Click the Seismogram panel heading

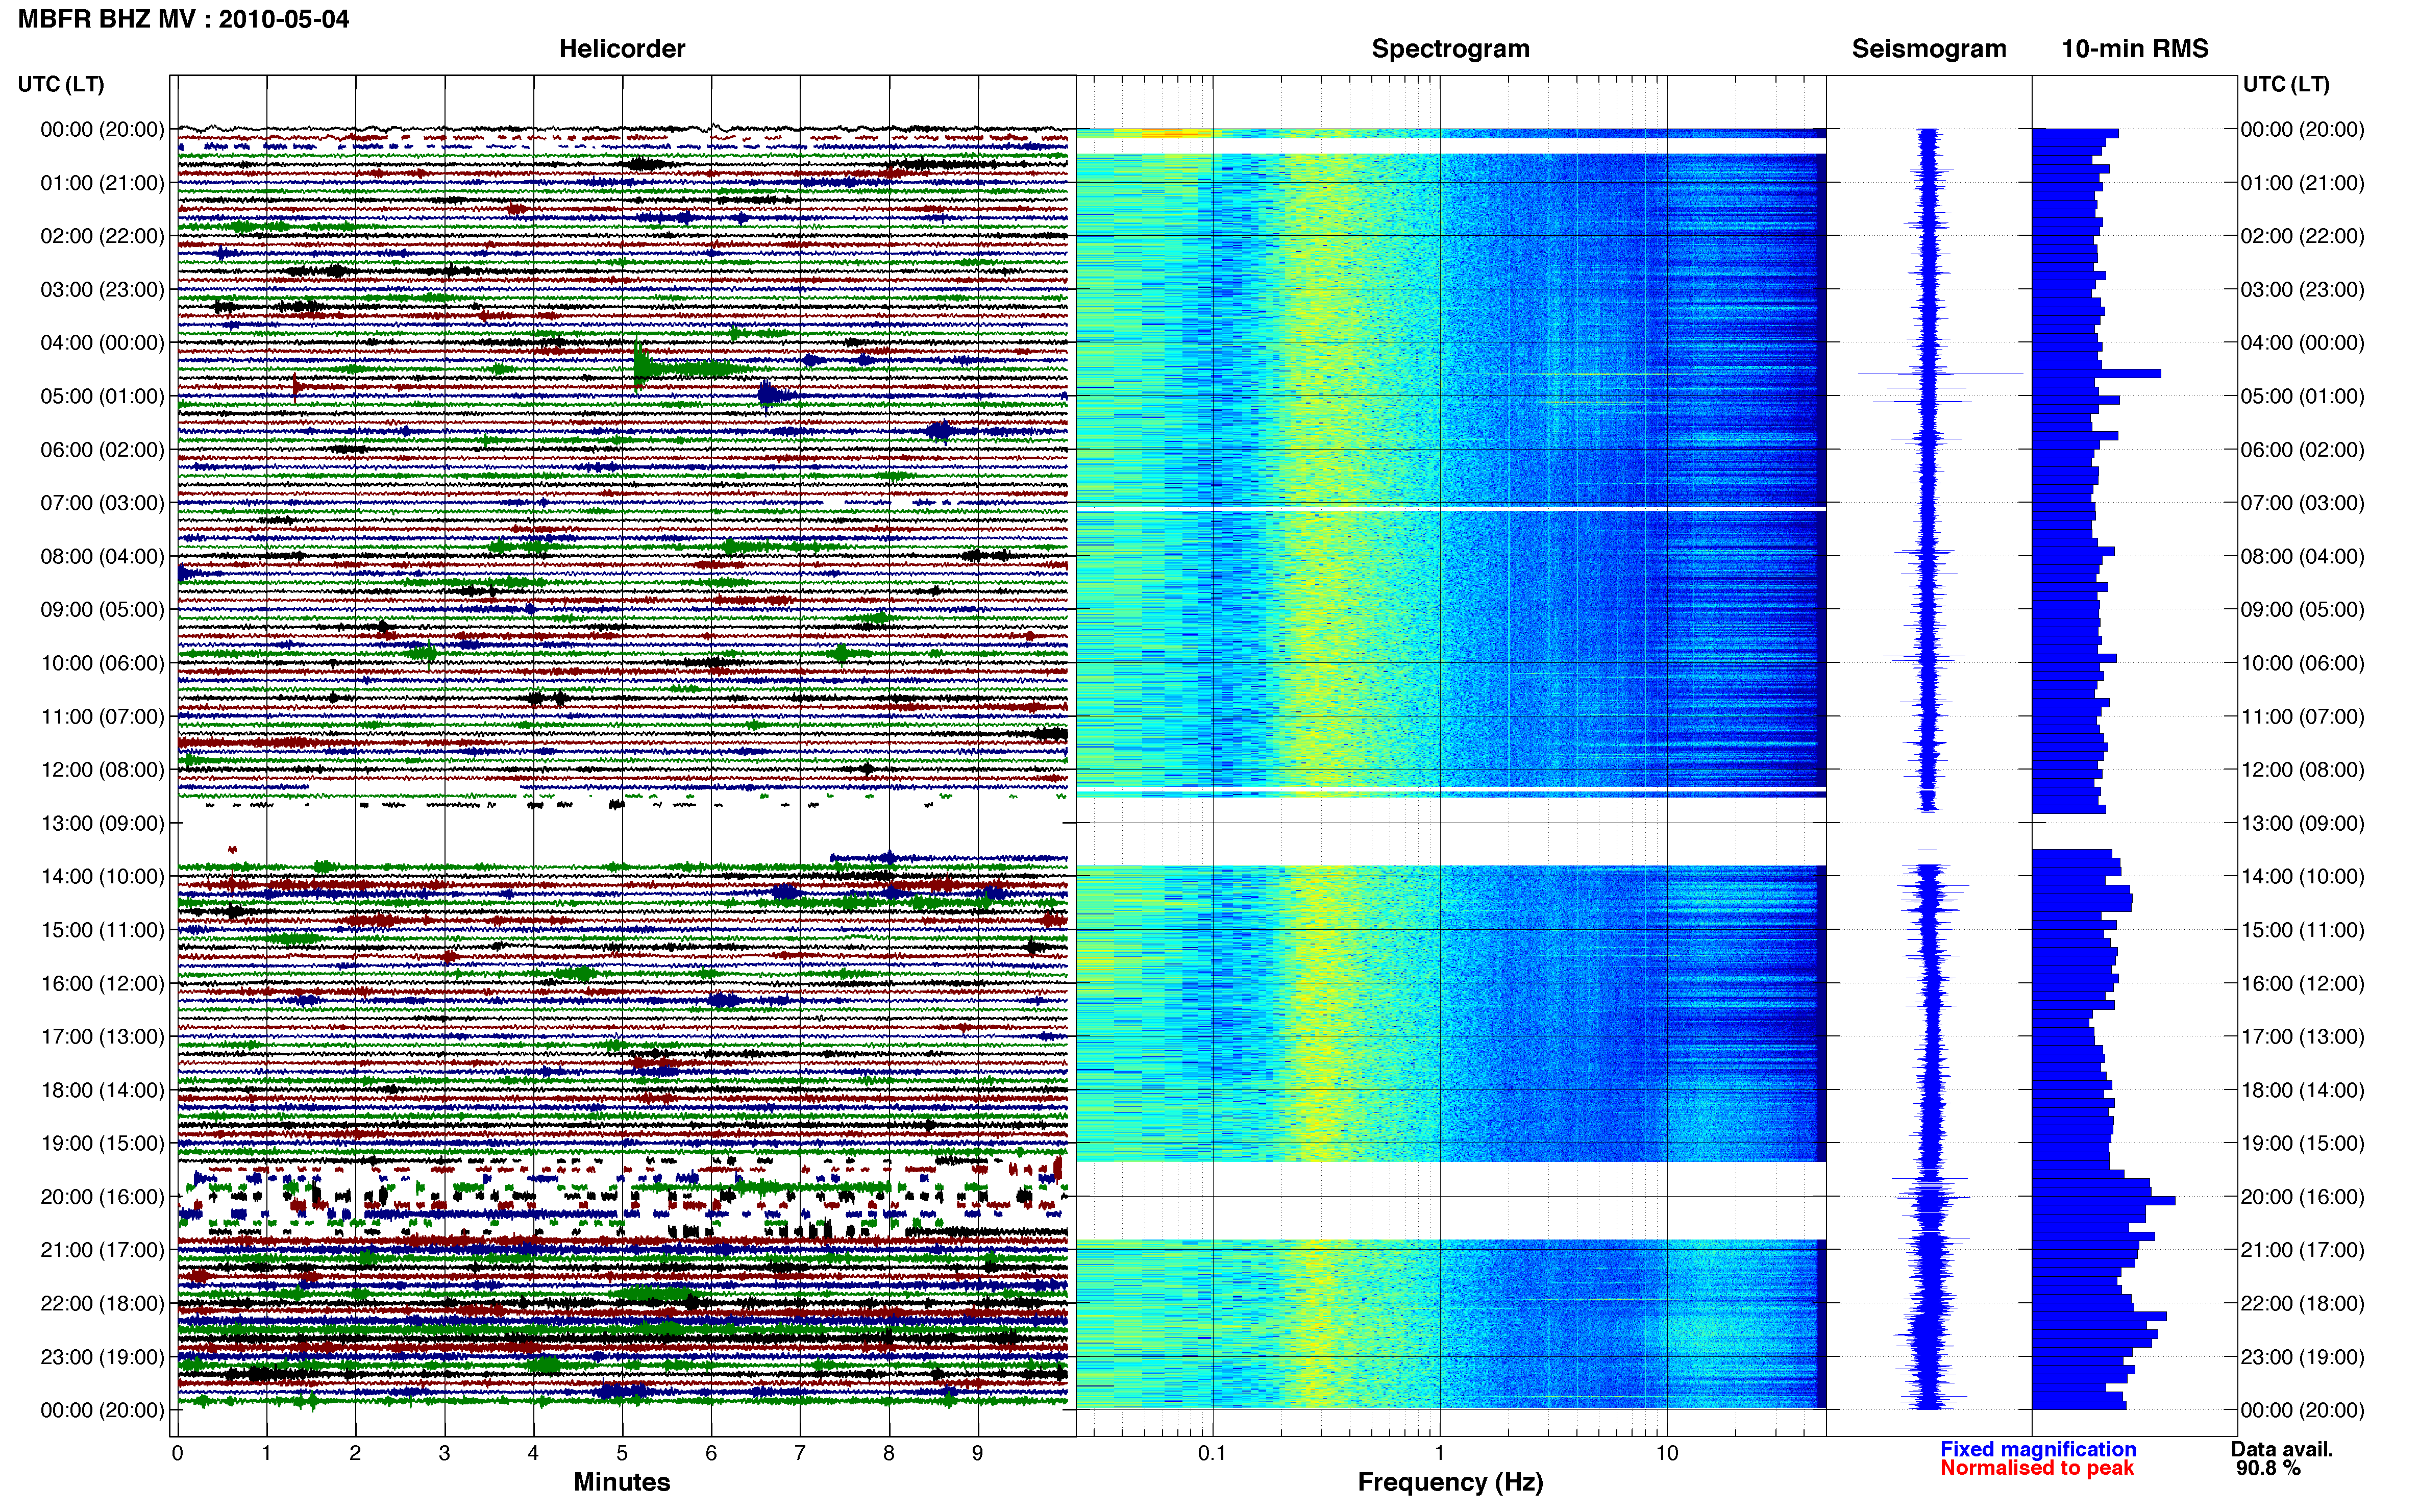tap(1929, 49)
